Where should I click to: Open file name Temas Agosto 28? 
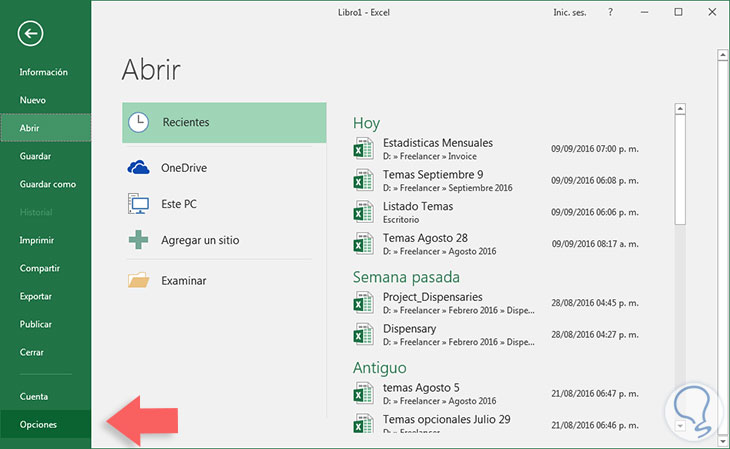[x=425, y=238]
